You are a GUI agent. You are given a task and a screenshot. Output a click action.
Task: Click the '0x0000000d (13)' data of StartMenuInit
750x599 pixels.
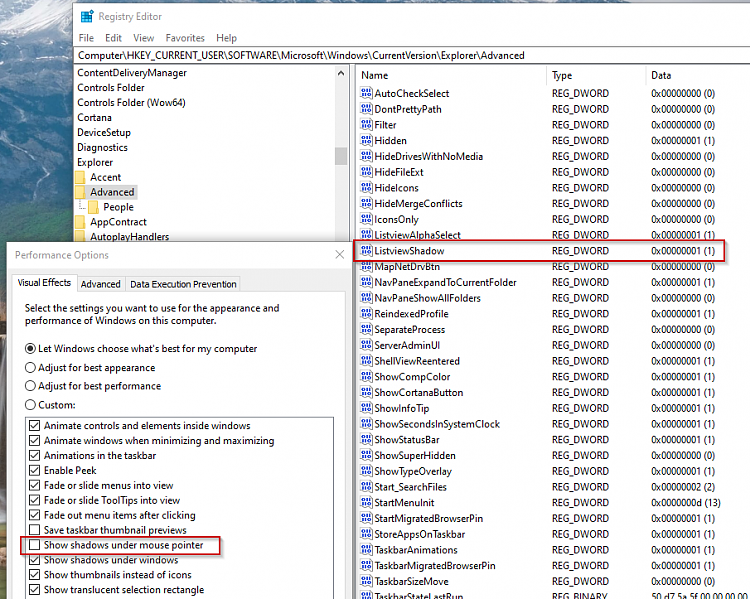click(685, 502)
